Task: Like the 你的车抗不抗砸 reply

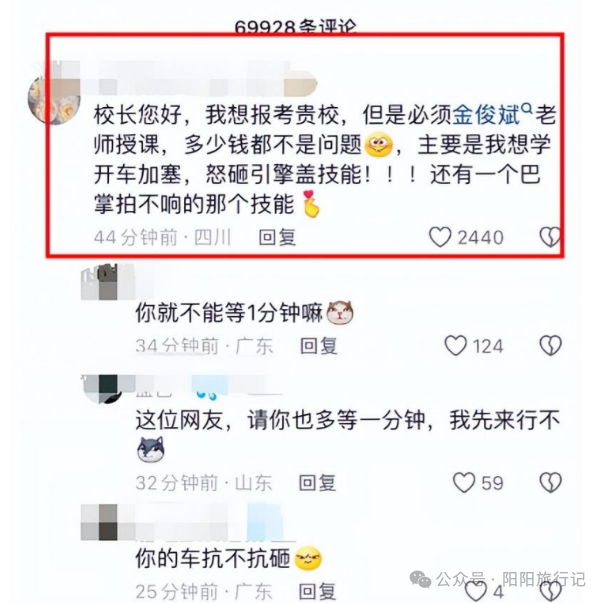Action: point(475,591)
